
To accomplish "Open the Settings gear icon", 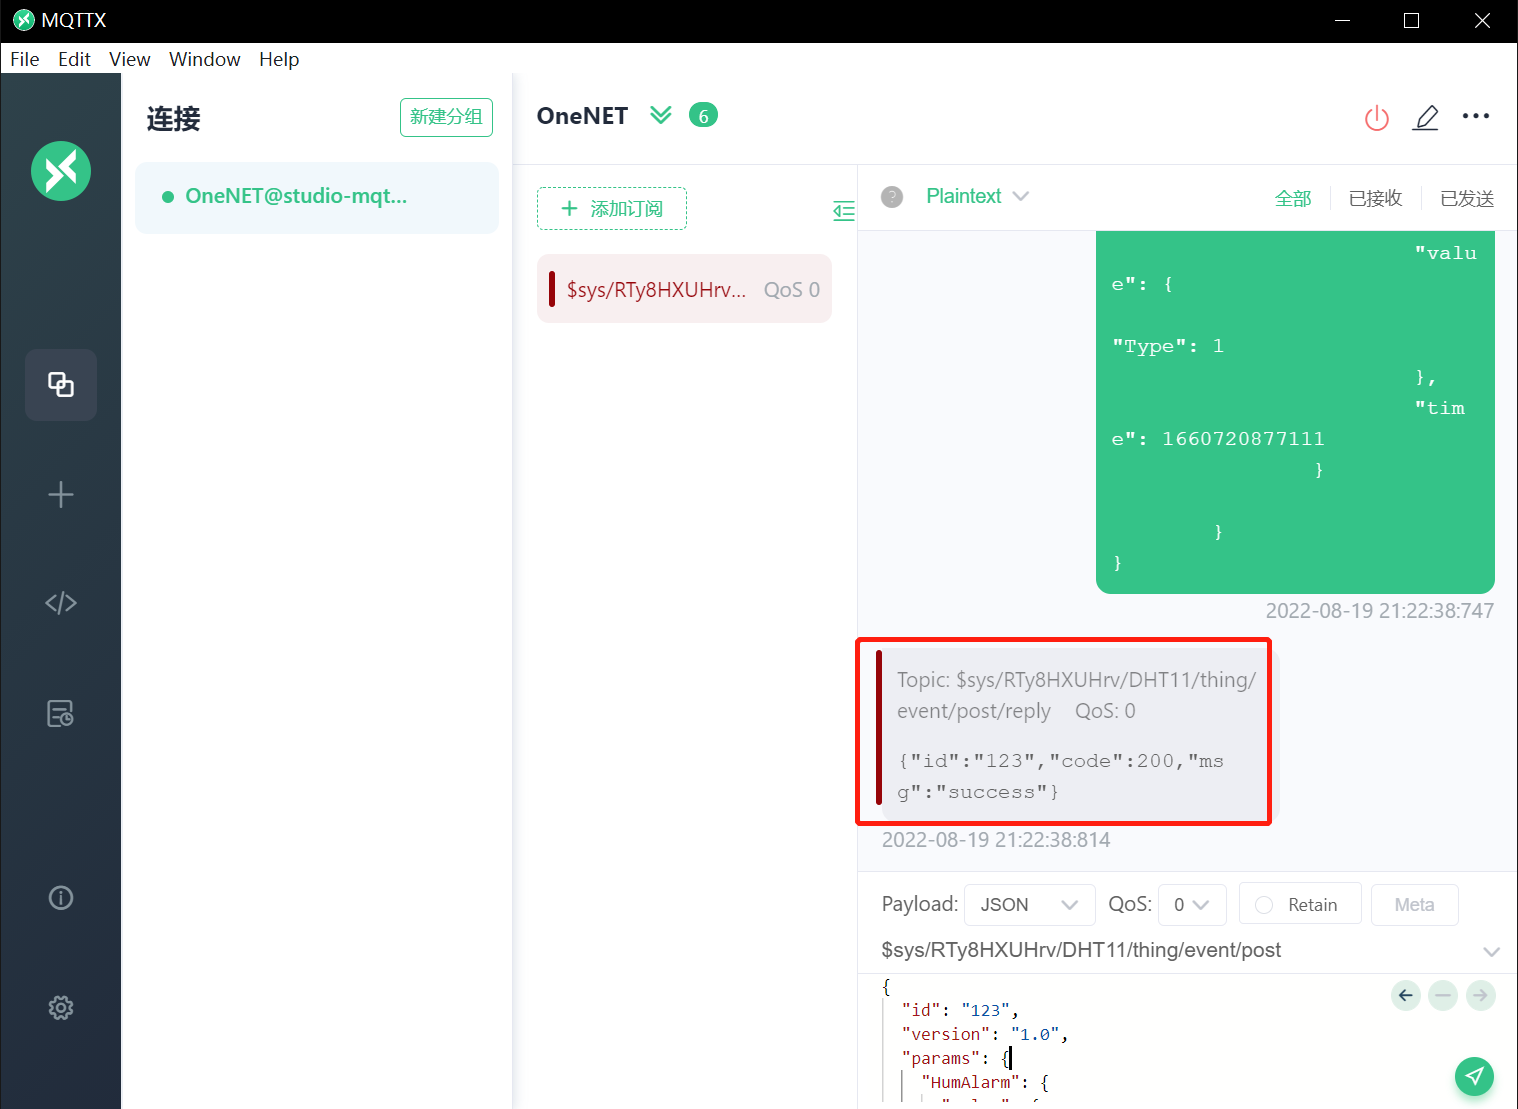I will coord(61,1007).
